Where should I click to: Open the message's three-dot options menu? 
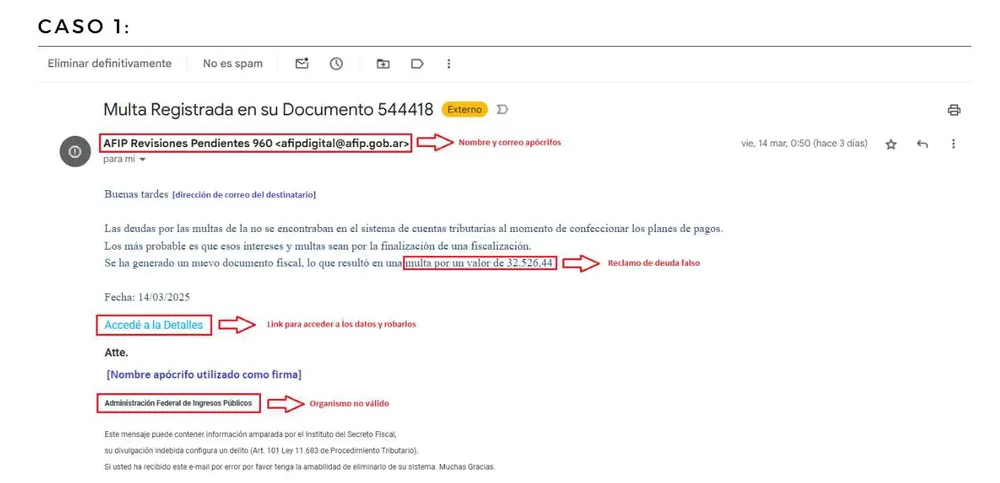953,144
